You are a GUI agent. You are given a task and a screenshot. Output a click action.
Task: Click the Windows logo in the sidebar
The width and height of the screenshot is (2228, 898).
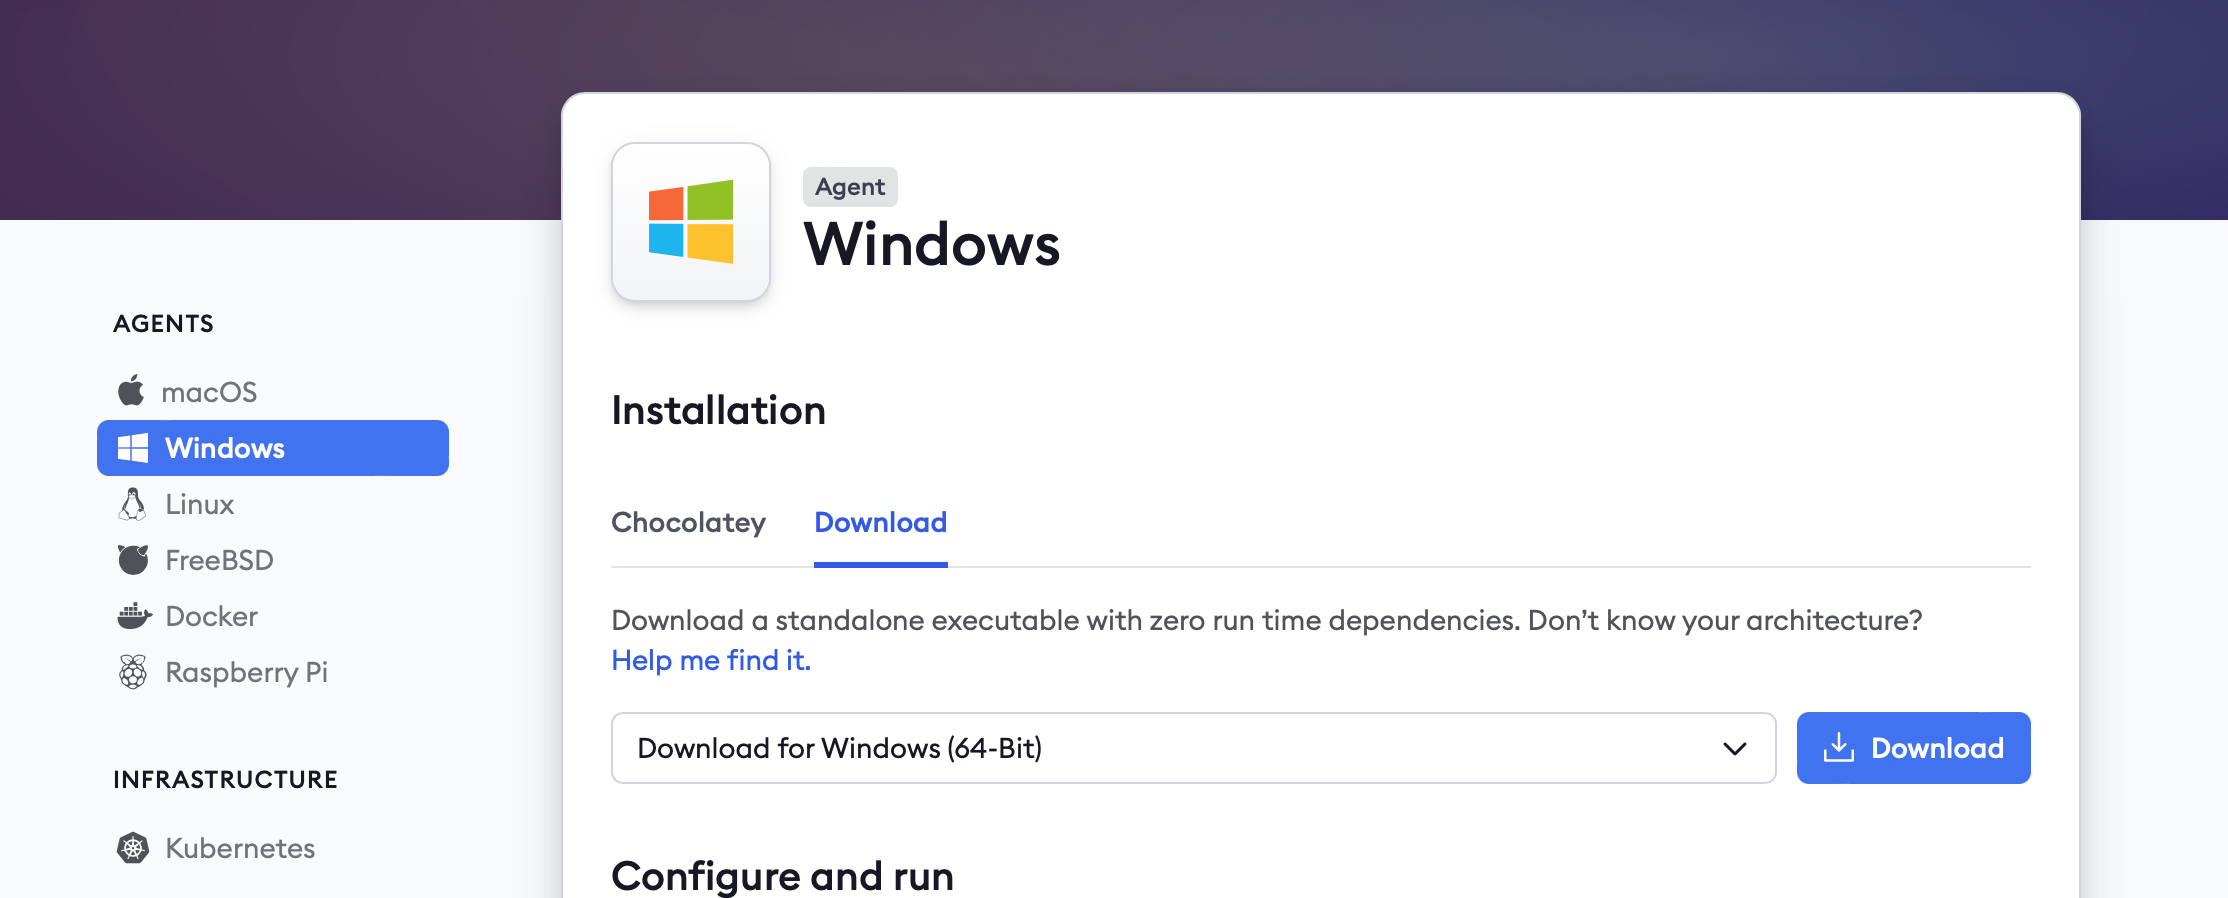click(133, 448)
